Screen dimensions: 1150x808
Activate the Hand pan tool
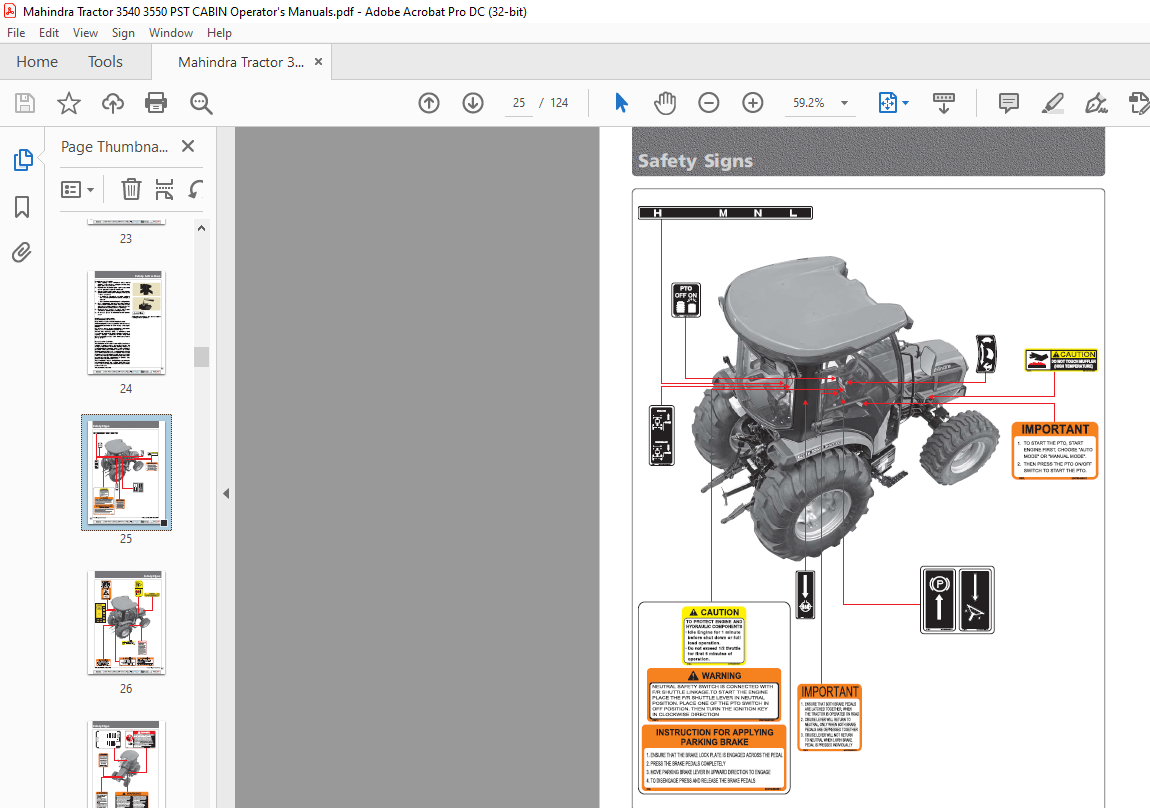664,103
